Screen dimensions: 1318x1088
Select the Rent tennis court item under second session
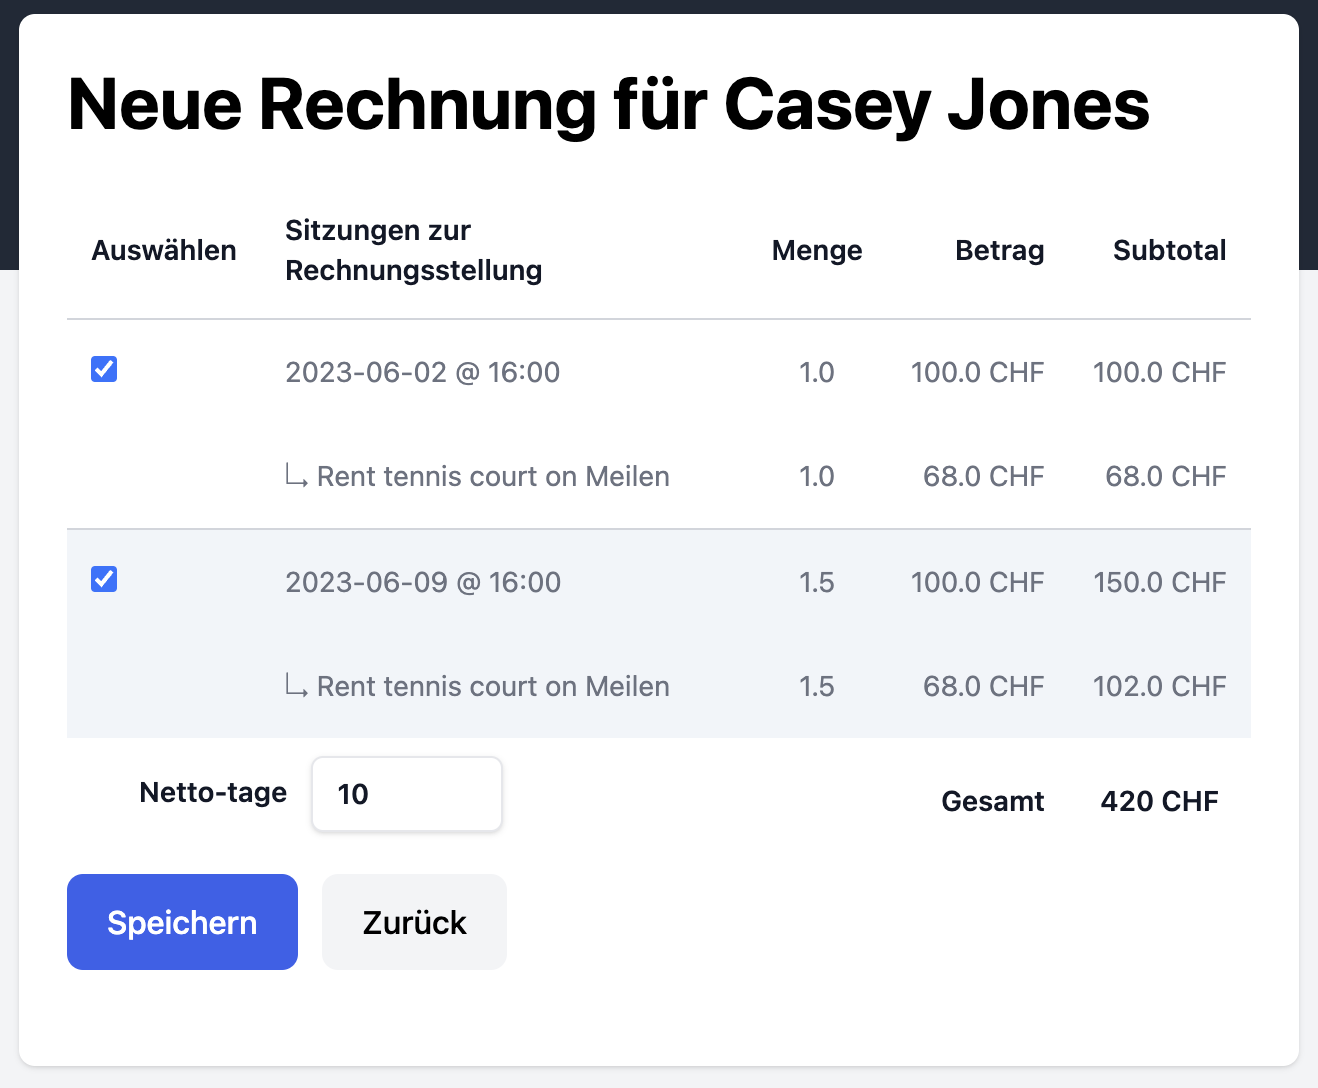tap(493, 686)
